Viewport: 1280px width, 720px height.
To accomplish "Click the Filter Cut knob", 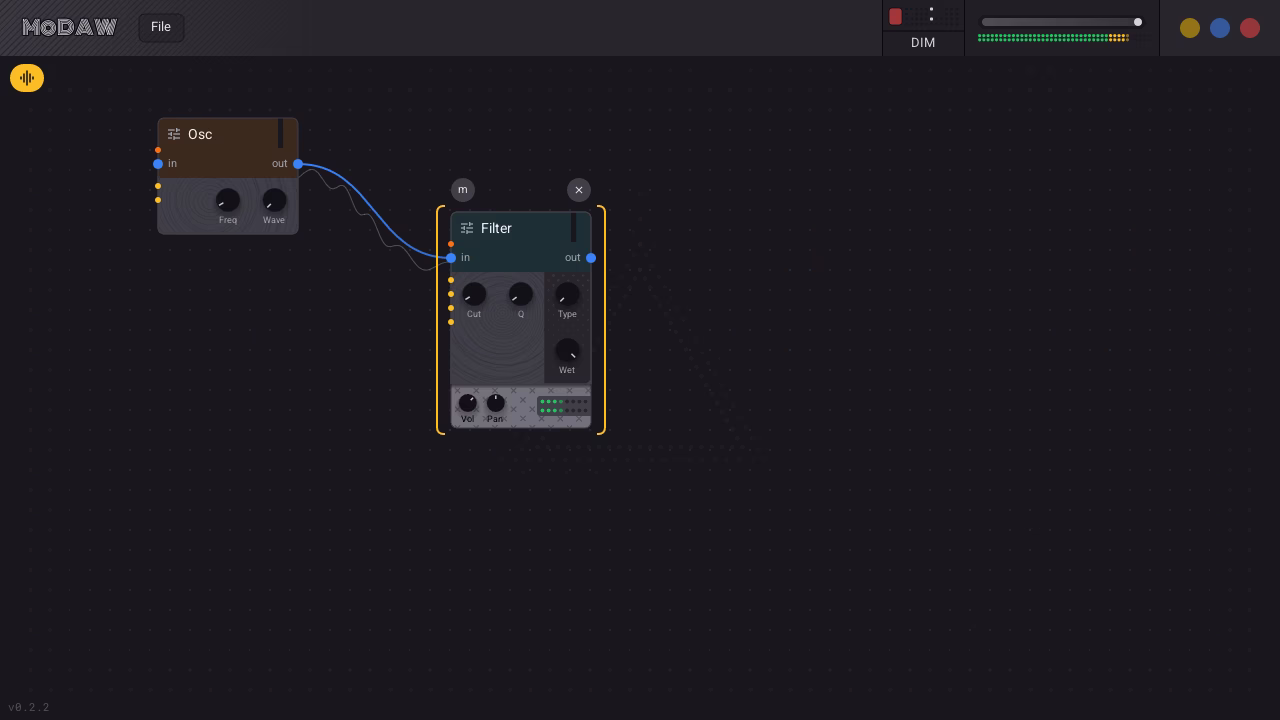I will (x=474, y=294).
